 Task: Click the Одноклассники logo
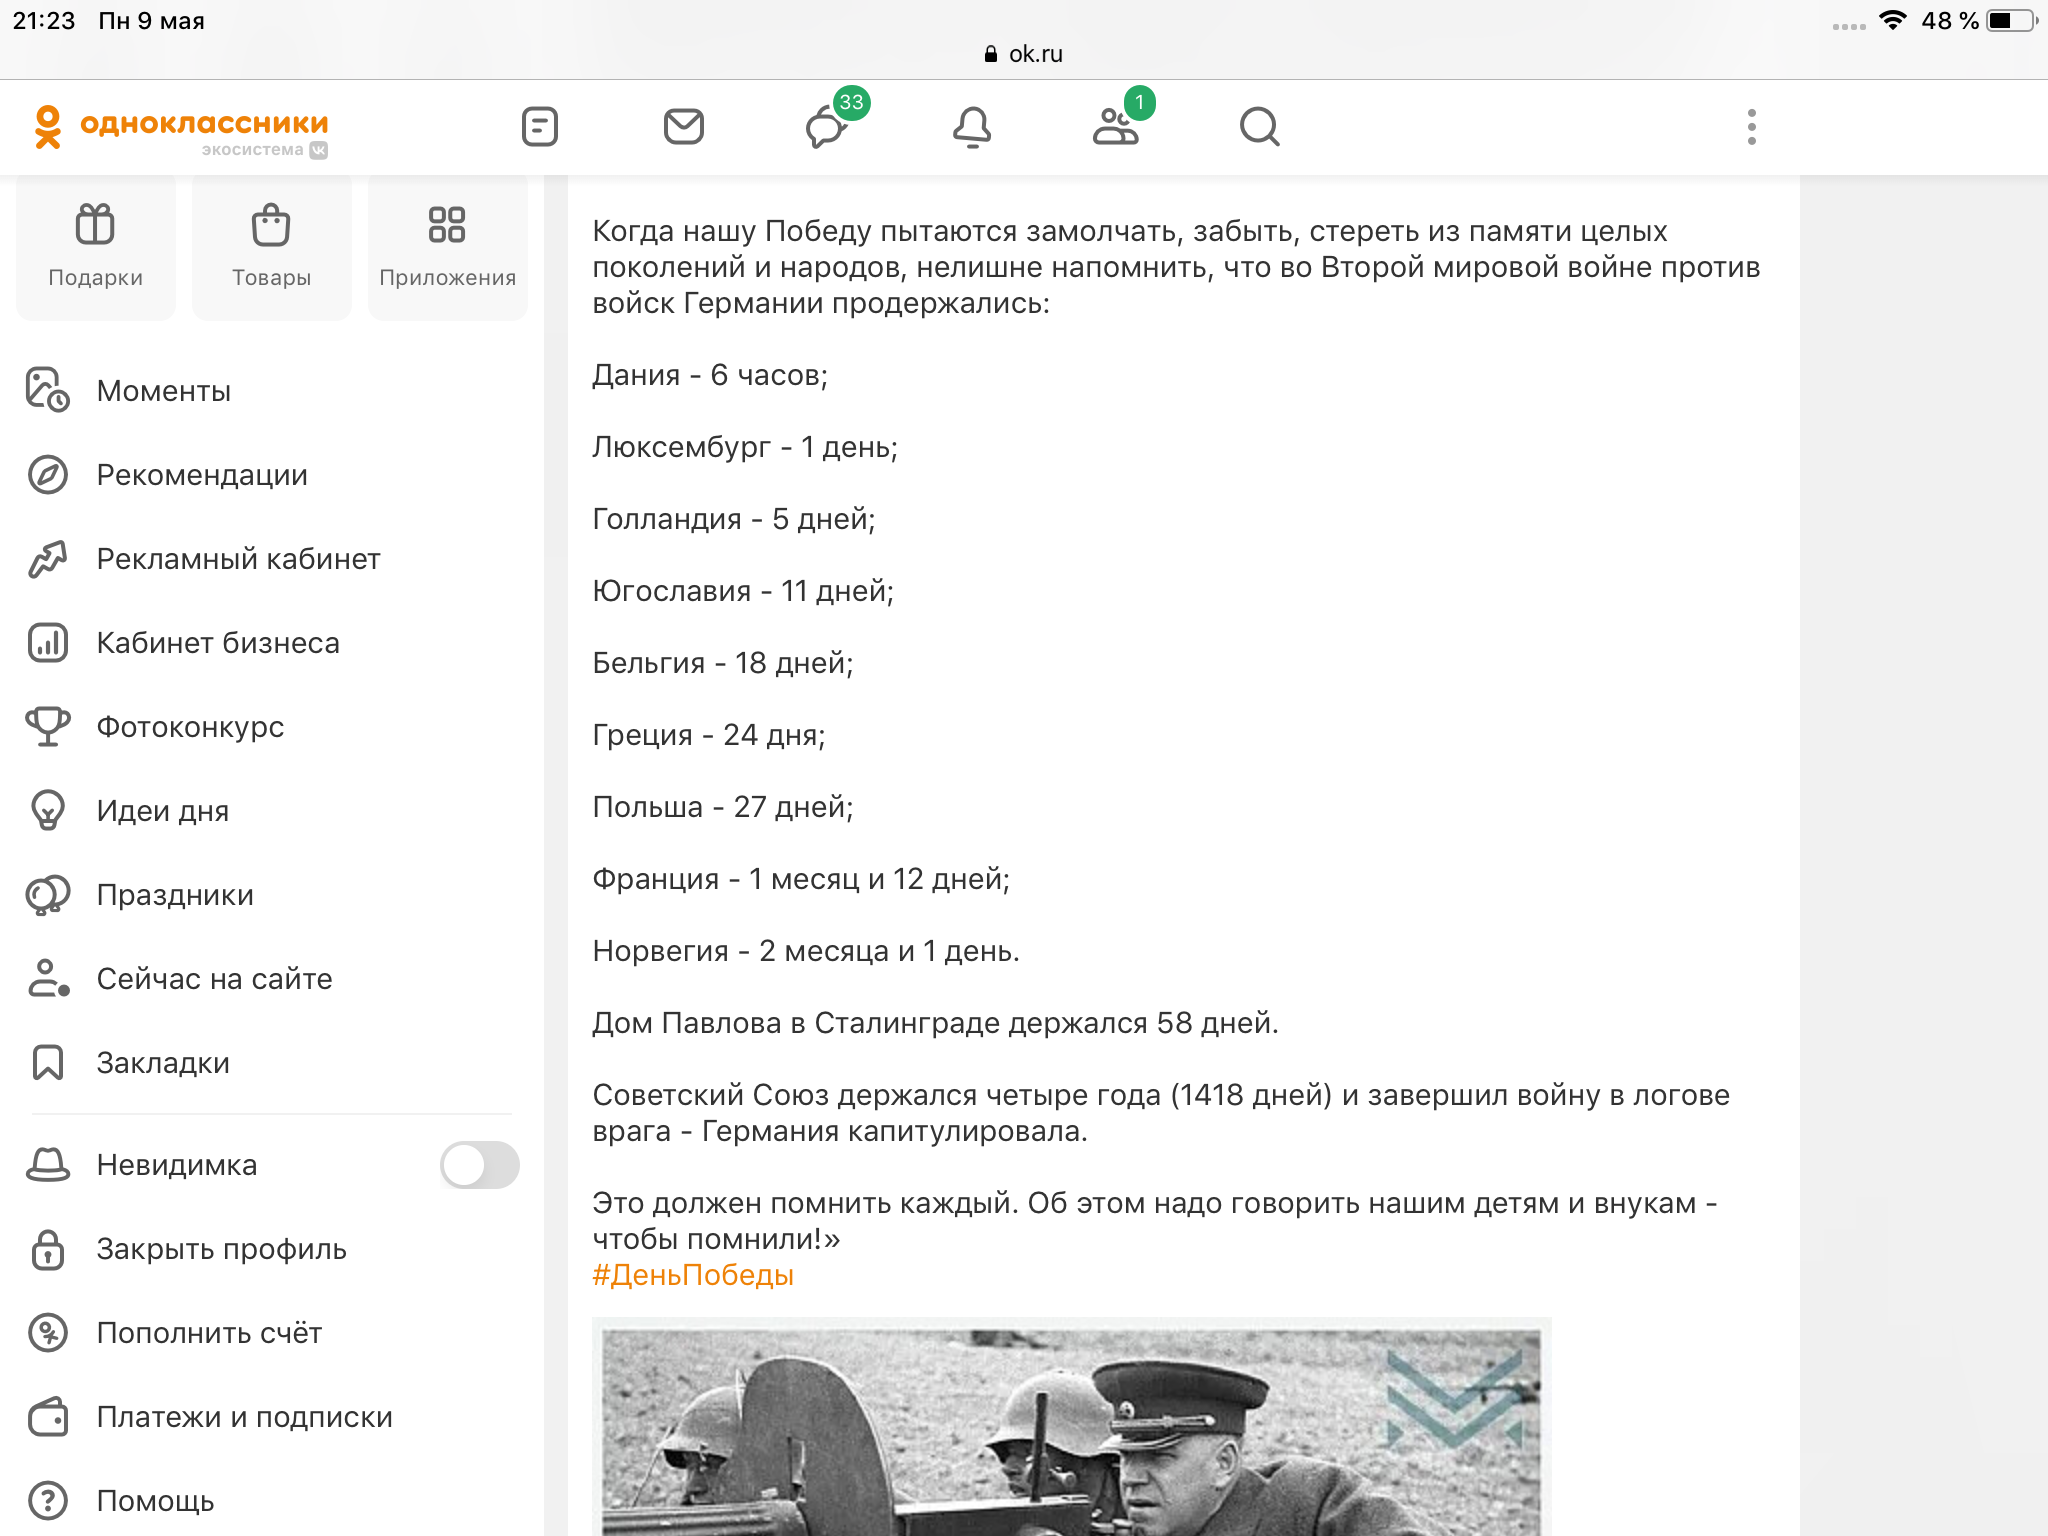180,128
